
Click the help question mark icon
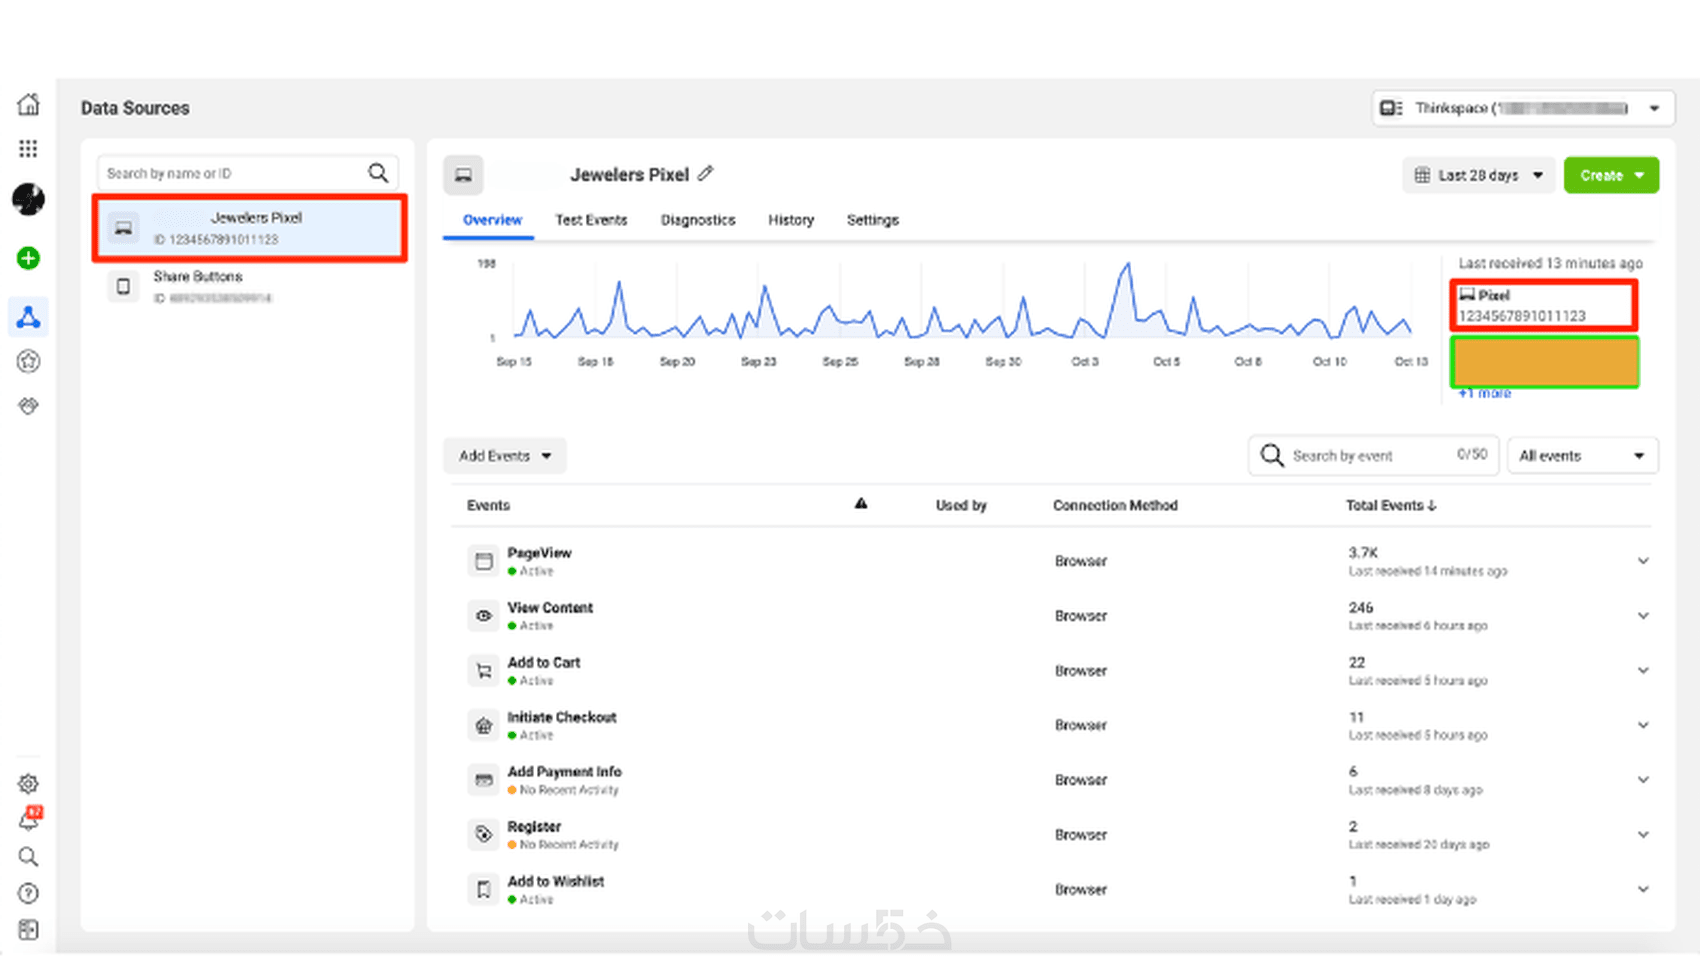pos(28,893)
